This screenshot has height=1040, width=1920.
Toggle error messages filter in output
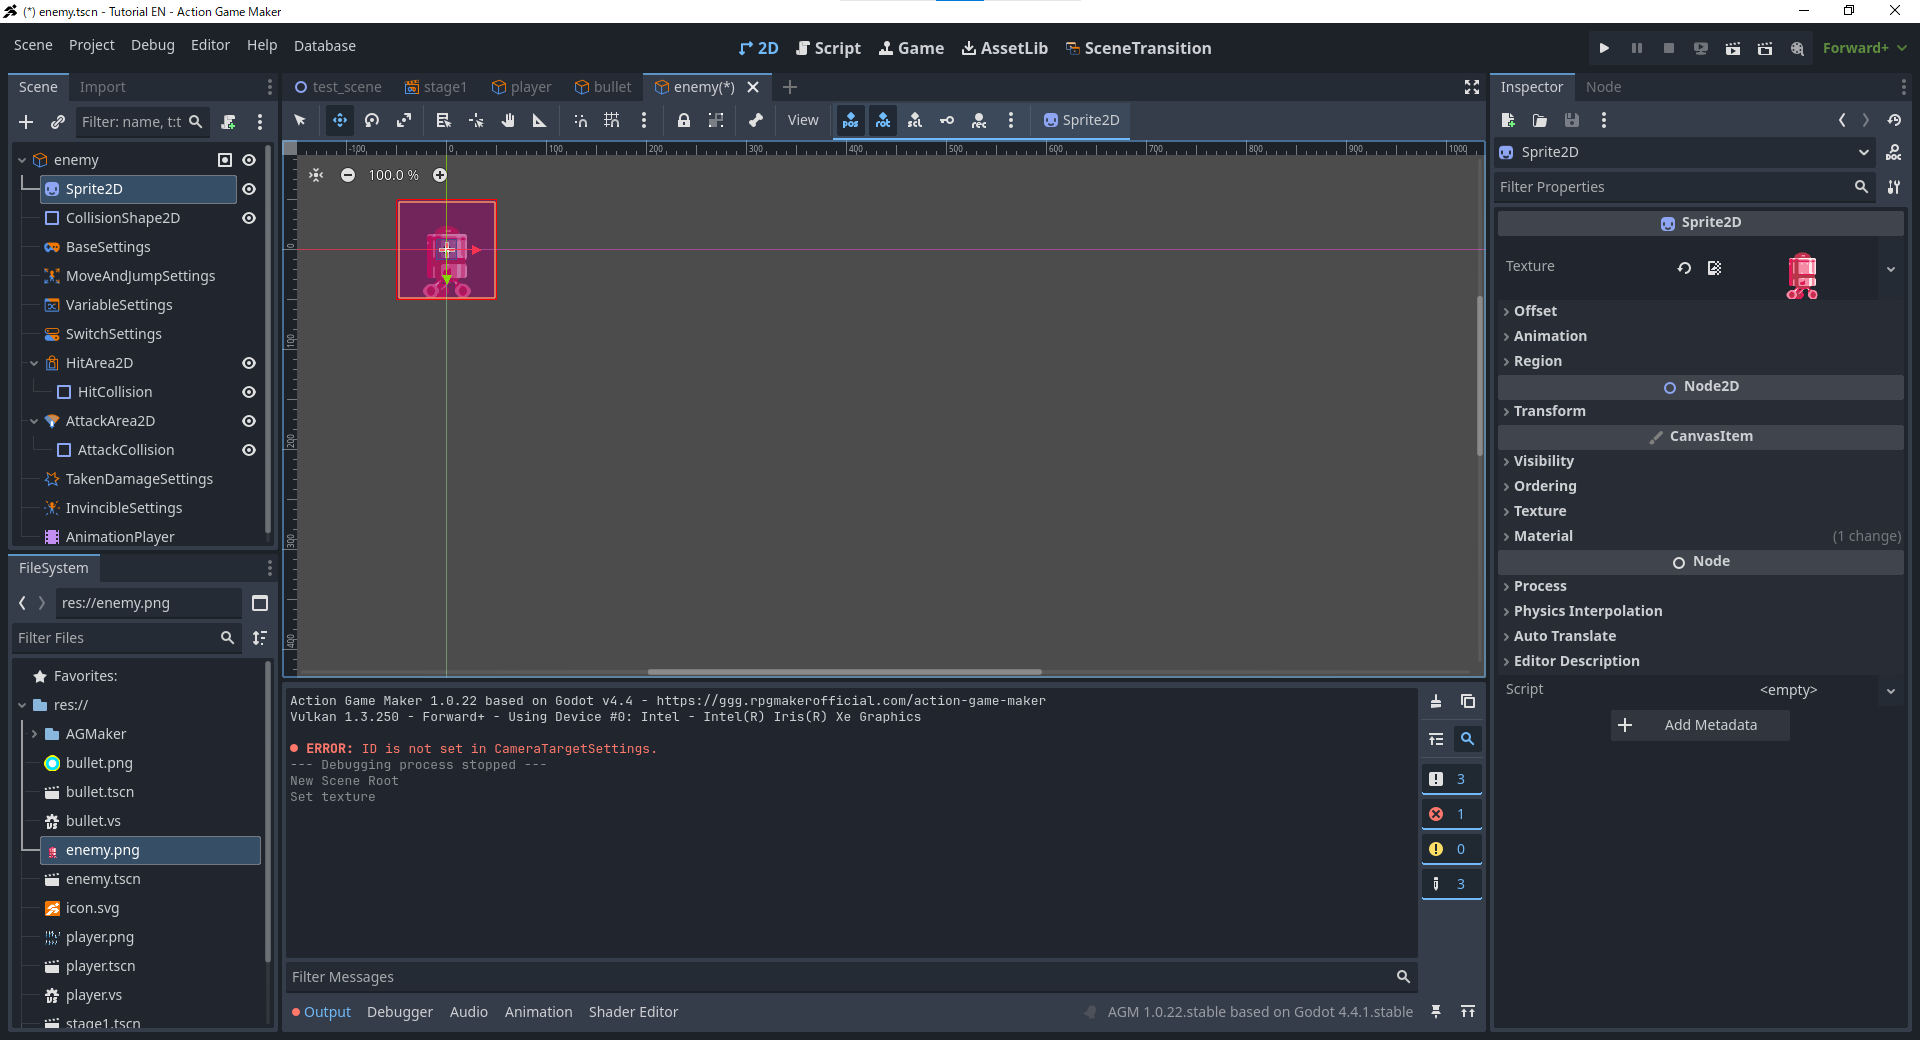pos(1450,814)
